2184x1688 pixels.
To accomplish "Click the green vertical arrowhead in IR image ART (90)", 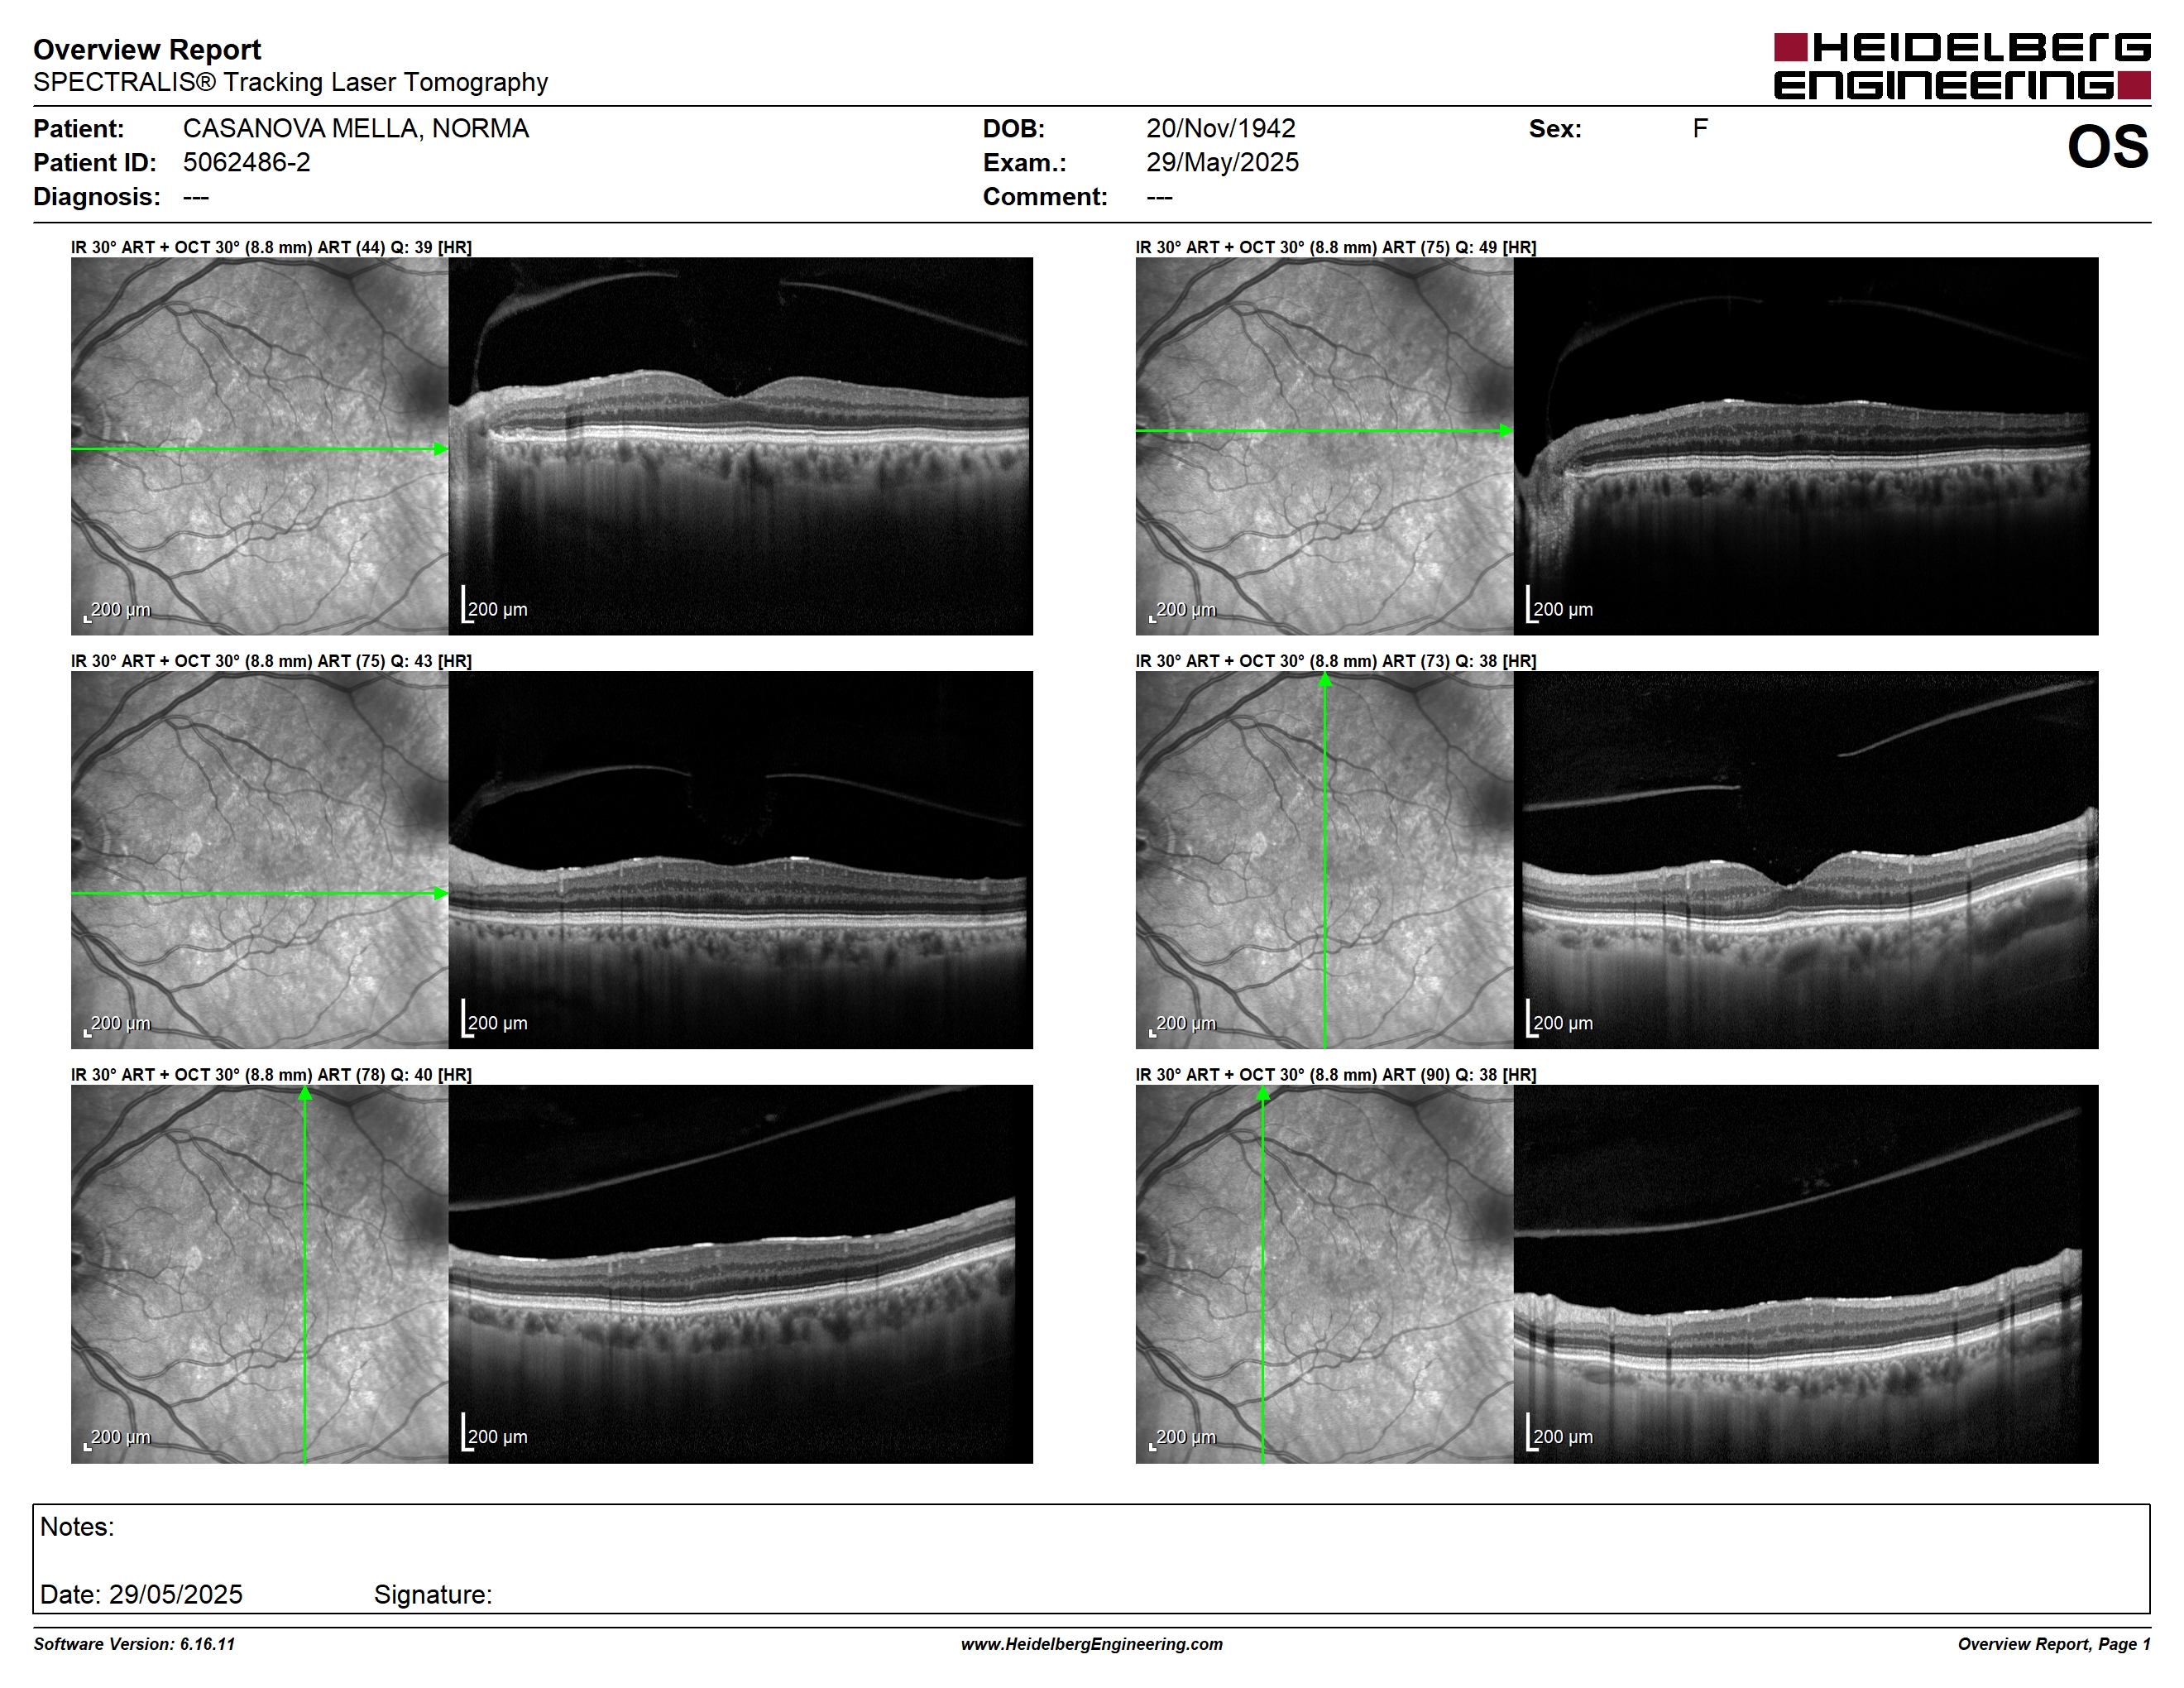I will [1263, 1094].
